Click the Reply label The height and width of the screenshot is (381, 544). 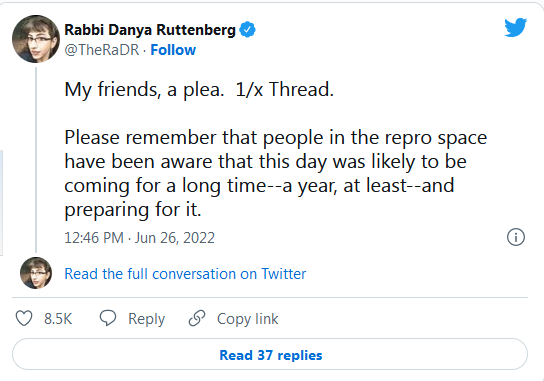pos(146,319)
